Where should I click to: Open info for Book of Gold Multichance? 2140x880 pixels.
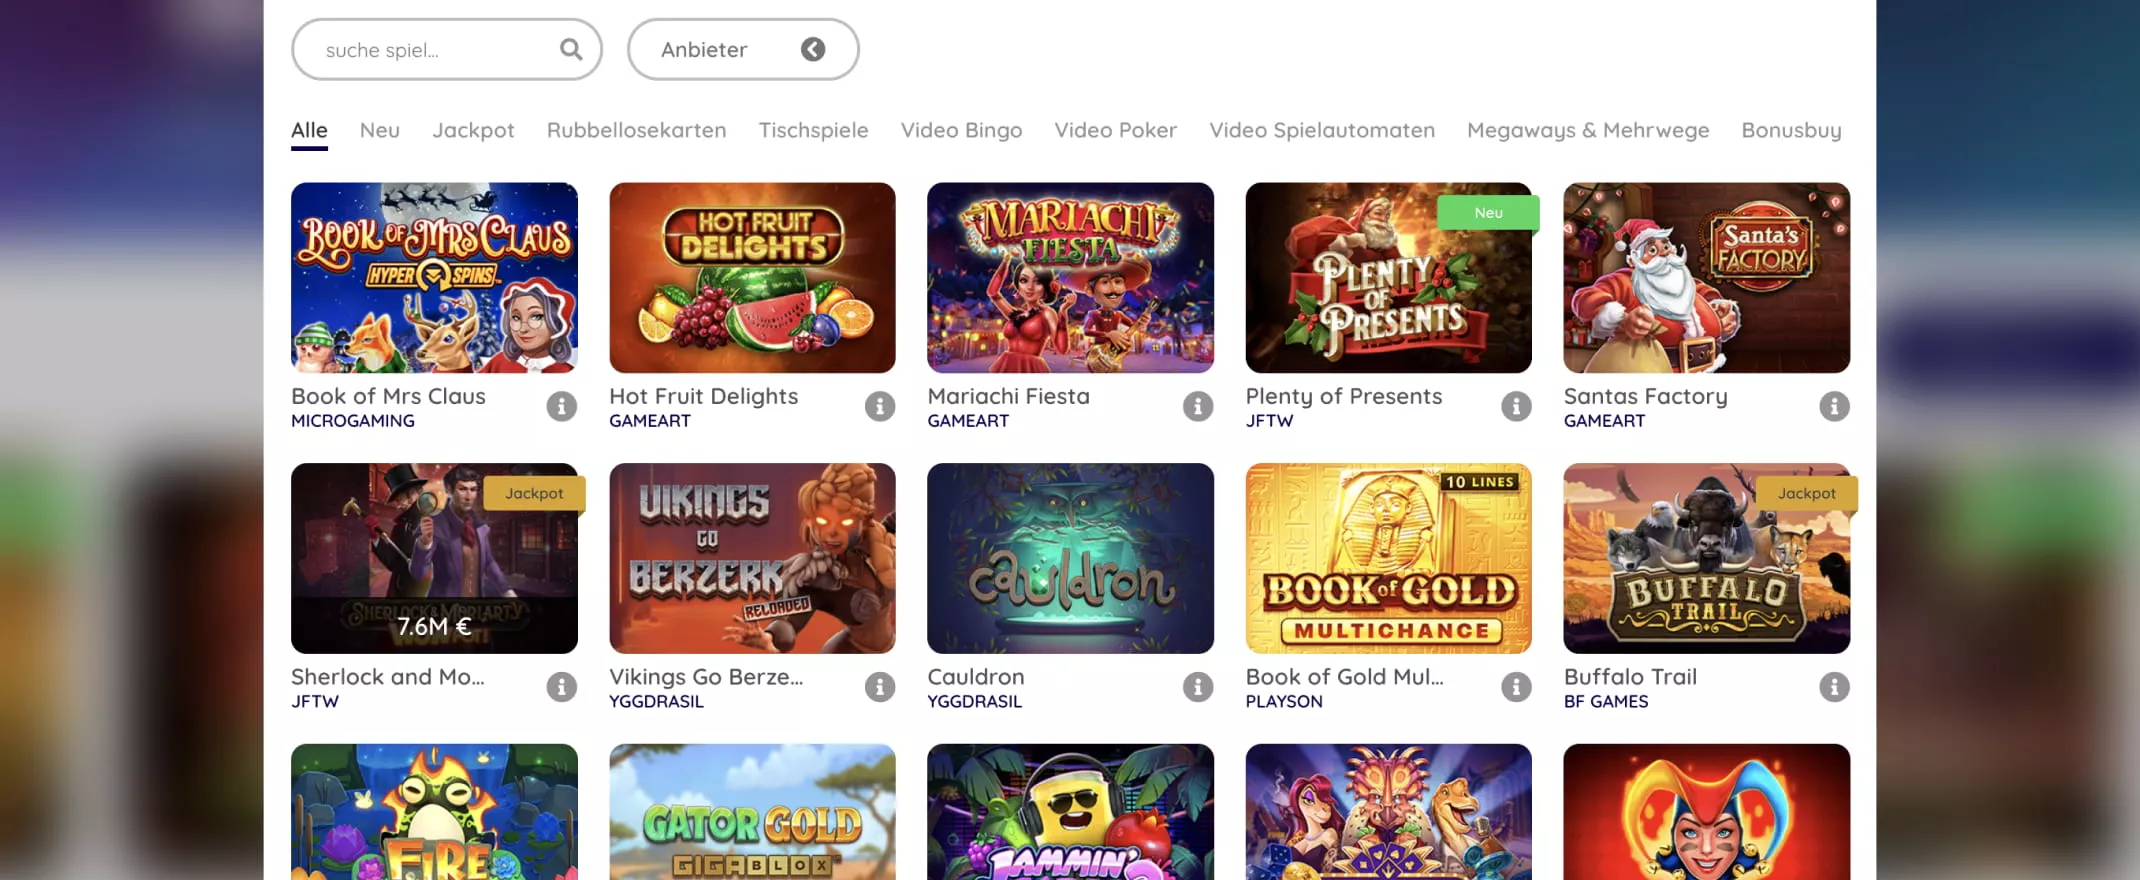click(x=1516, y=687)
